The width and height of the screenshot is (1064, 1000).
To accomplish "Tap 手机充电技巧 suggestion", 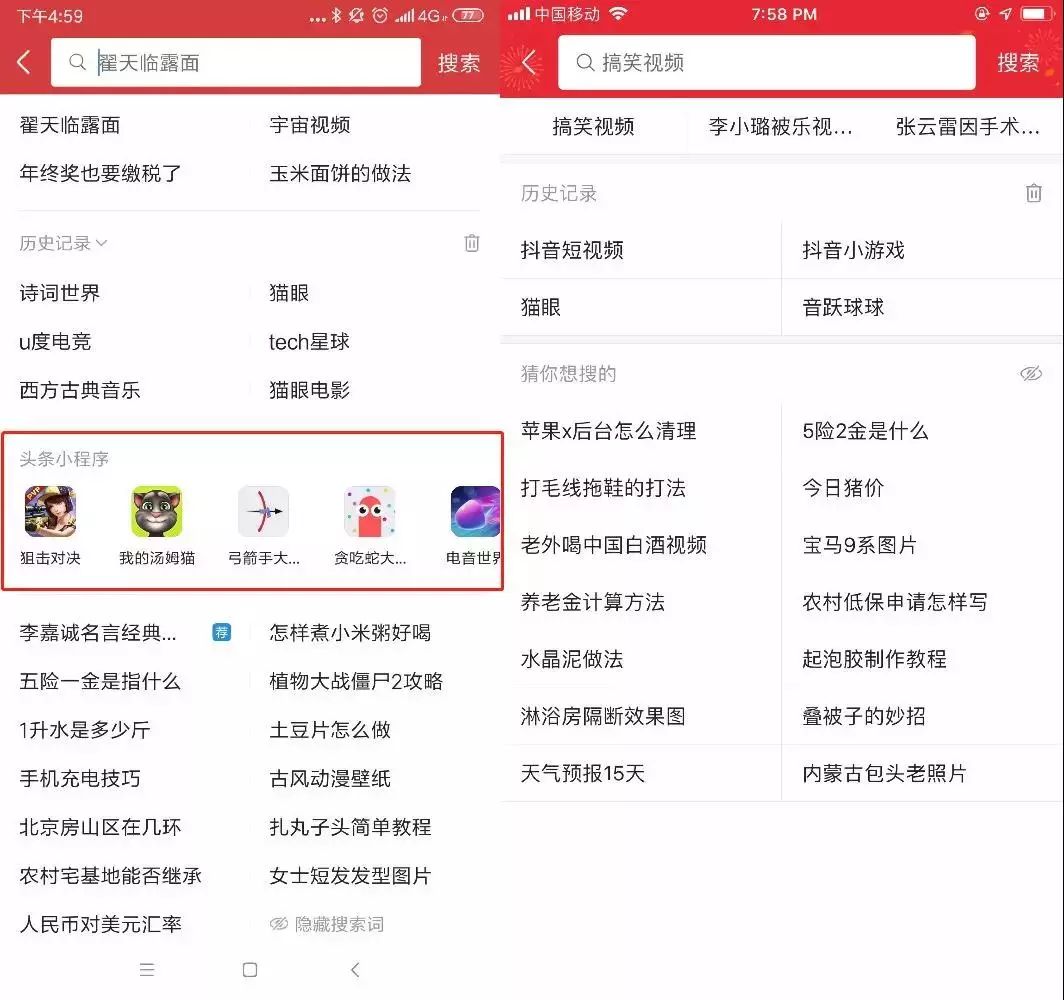I will point(80,778).
